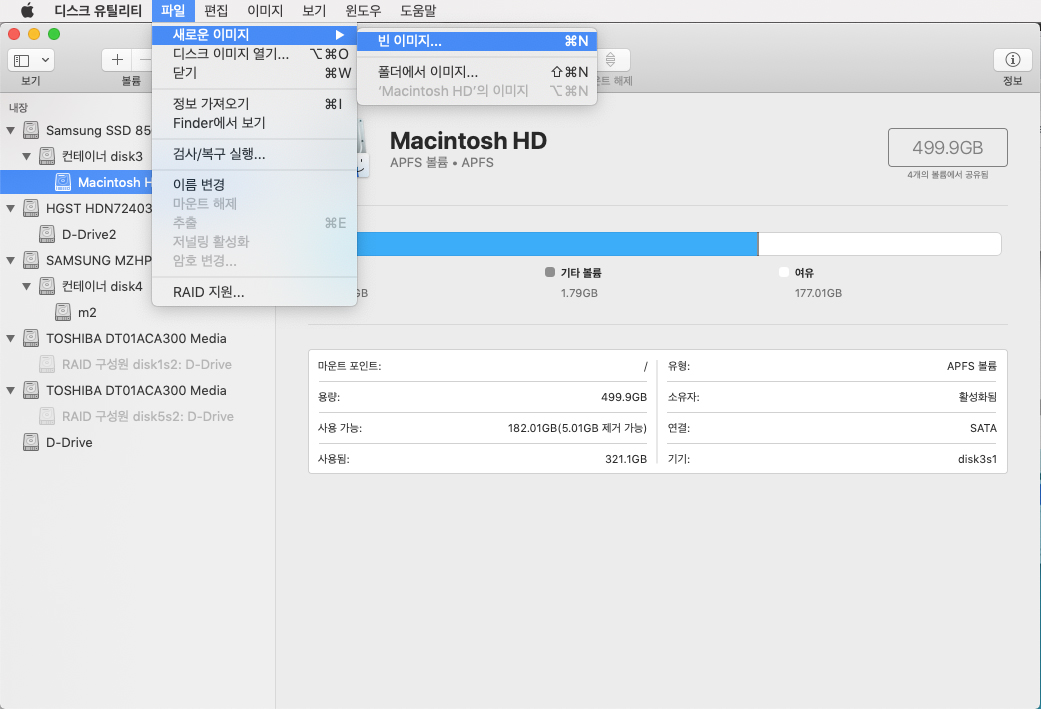Viewport: 1041px width, 709px height.
Task: Choose 새로운 이미지 menu entry
Action: click(254, 35)
